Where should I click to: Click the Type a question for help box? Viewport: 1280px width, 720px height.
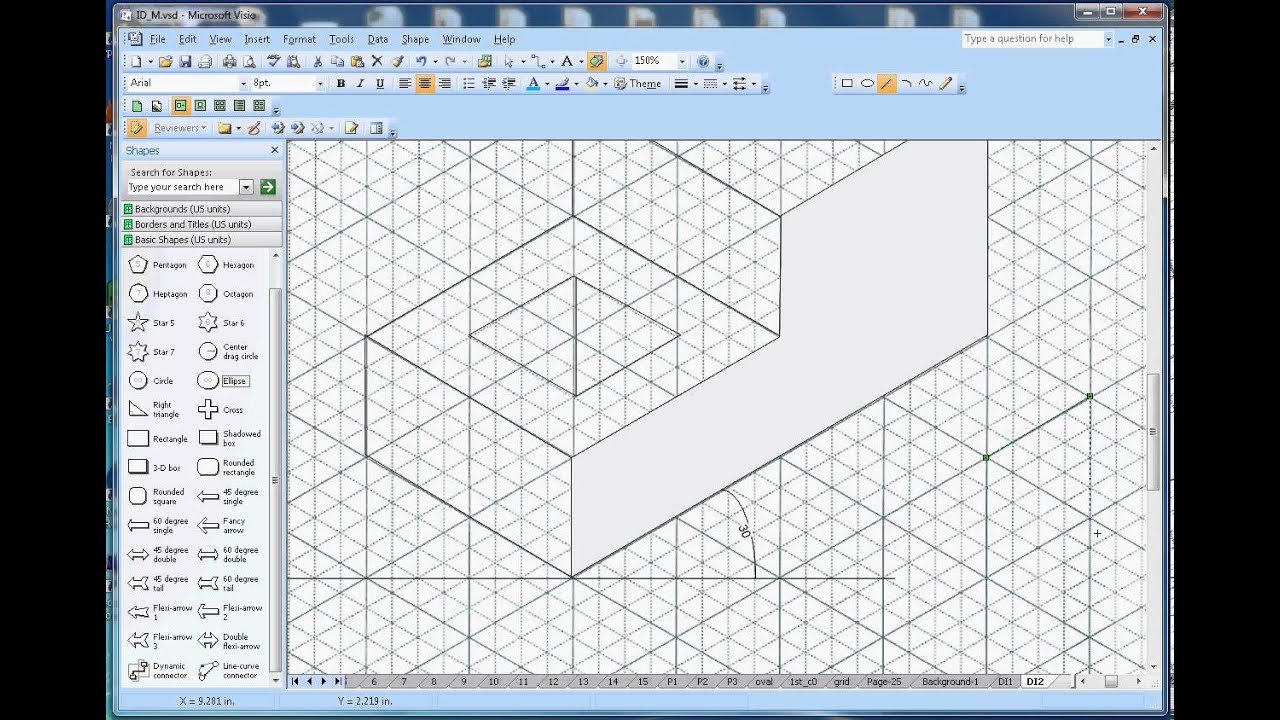click(x=1032, y=39)
